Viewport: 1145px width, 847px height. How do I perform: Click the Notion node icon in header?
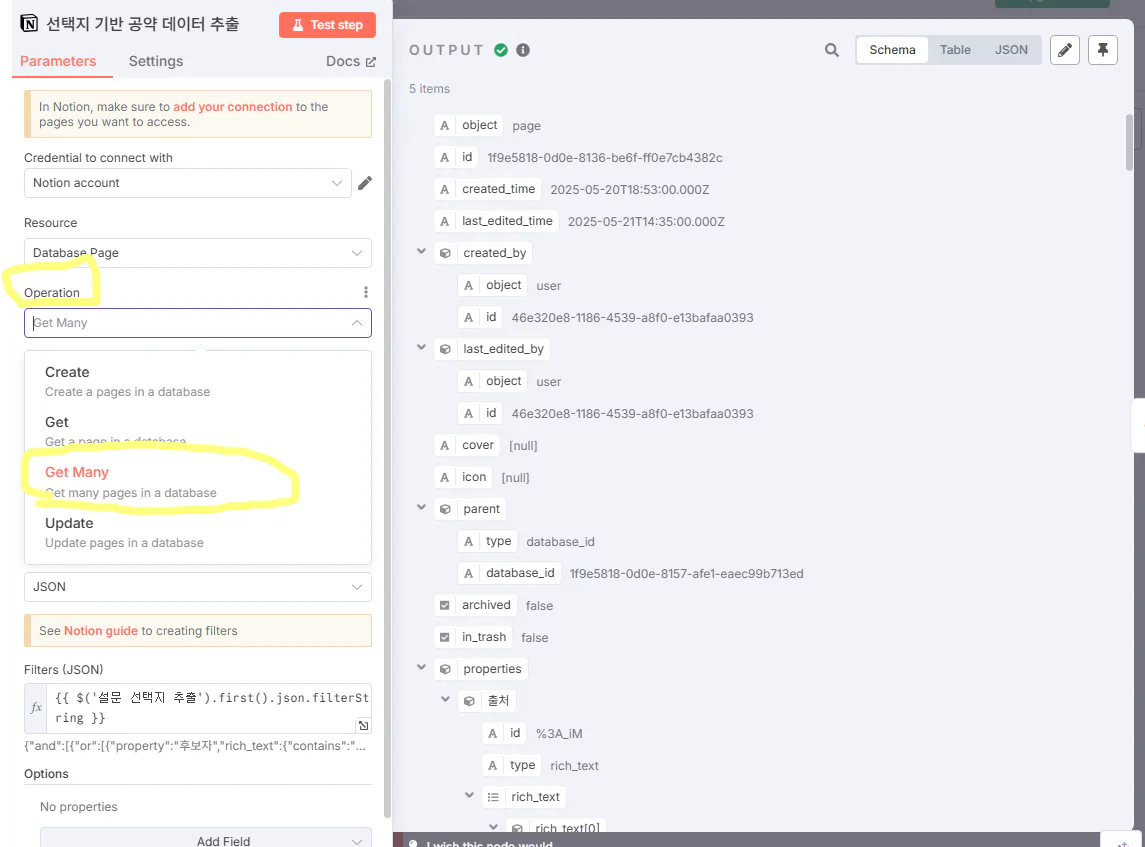pos(27,22)
